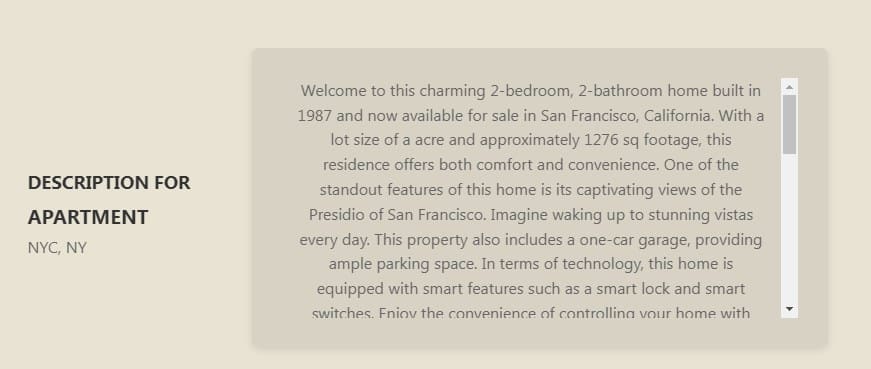
Task: Click the scrollbar down arrow in description box
Action: pyautogui.click(x=789, y=309)
